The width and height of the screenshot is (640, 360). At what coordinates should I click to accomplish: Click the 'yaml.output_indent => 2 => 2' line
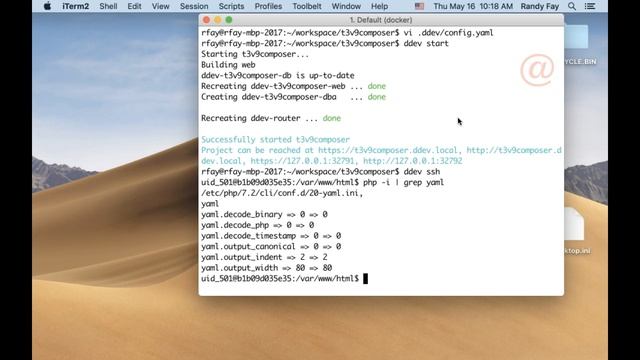[x=264, y=257]
